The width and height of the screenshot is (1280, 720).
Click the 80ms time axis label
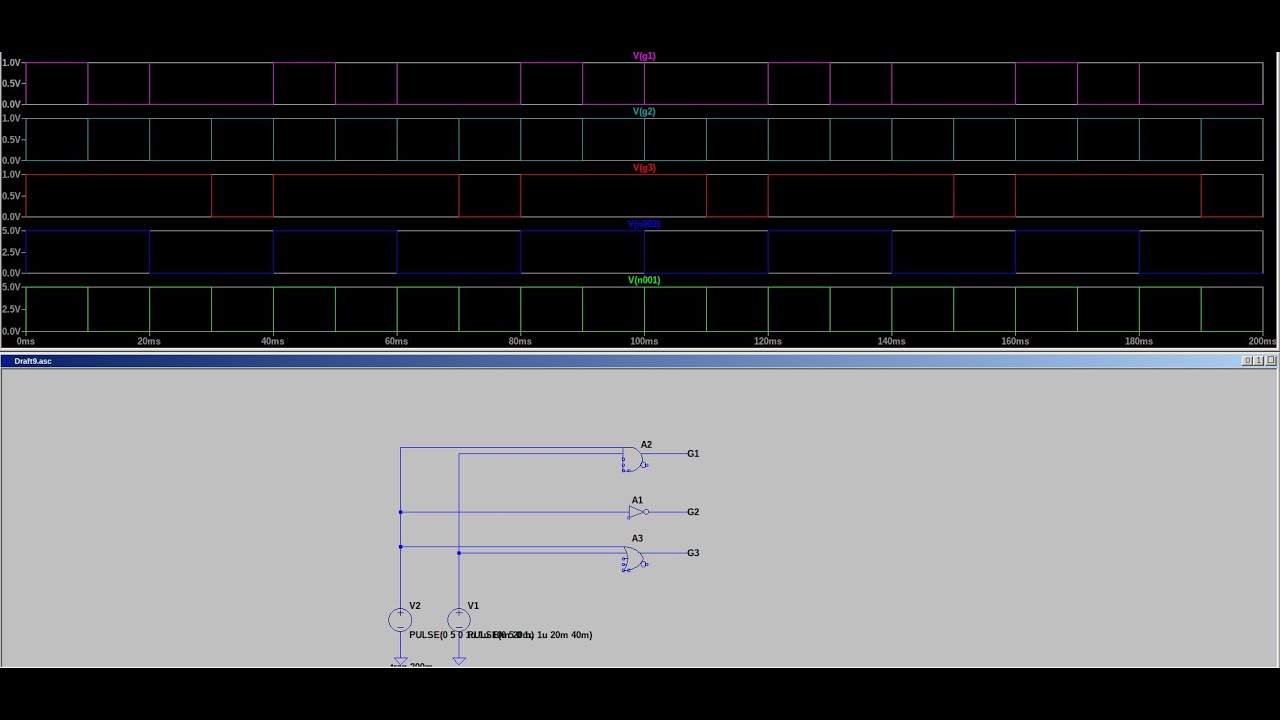(520, 341)
